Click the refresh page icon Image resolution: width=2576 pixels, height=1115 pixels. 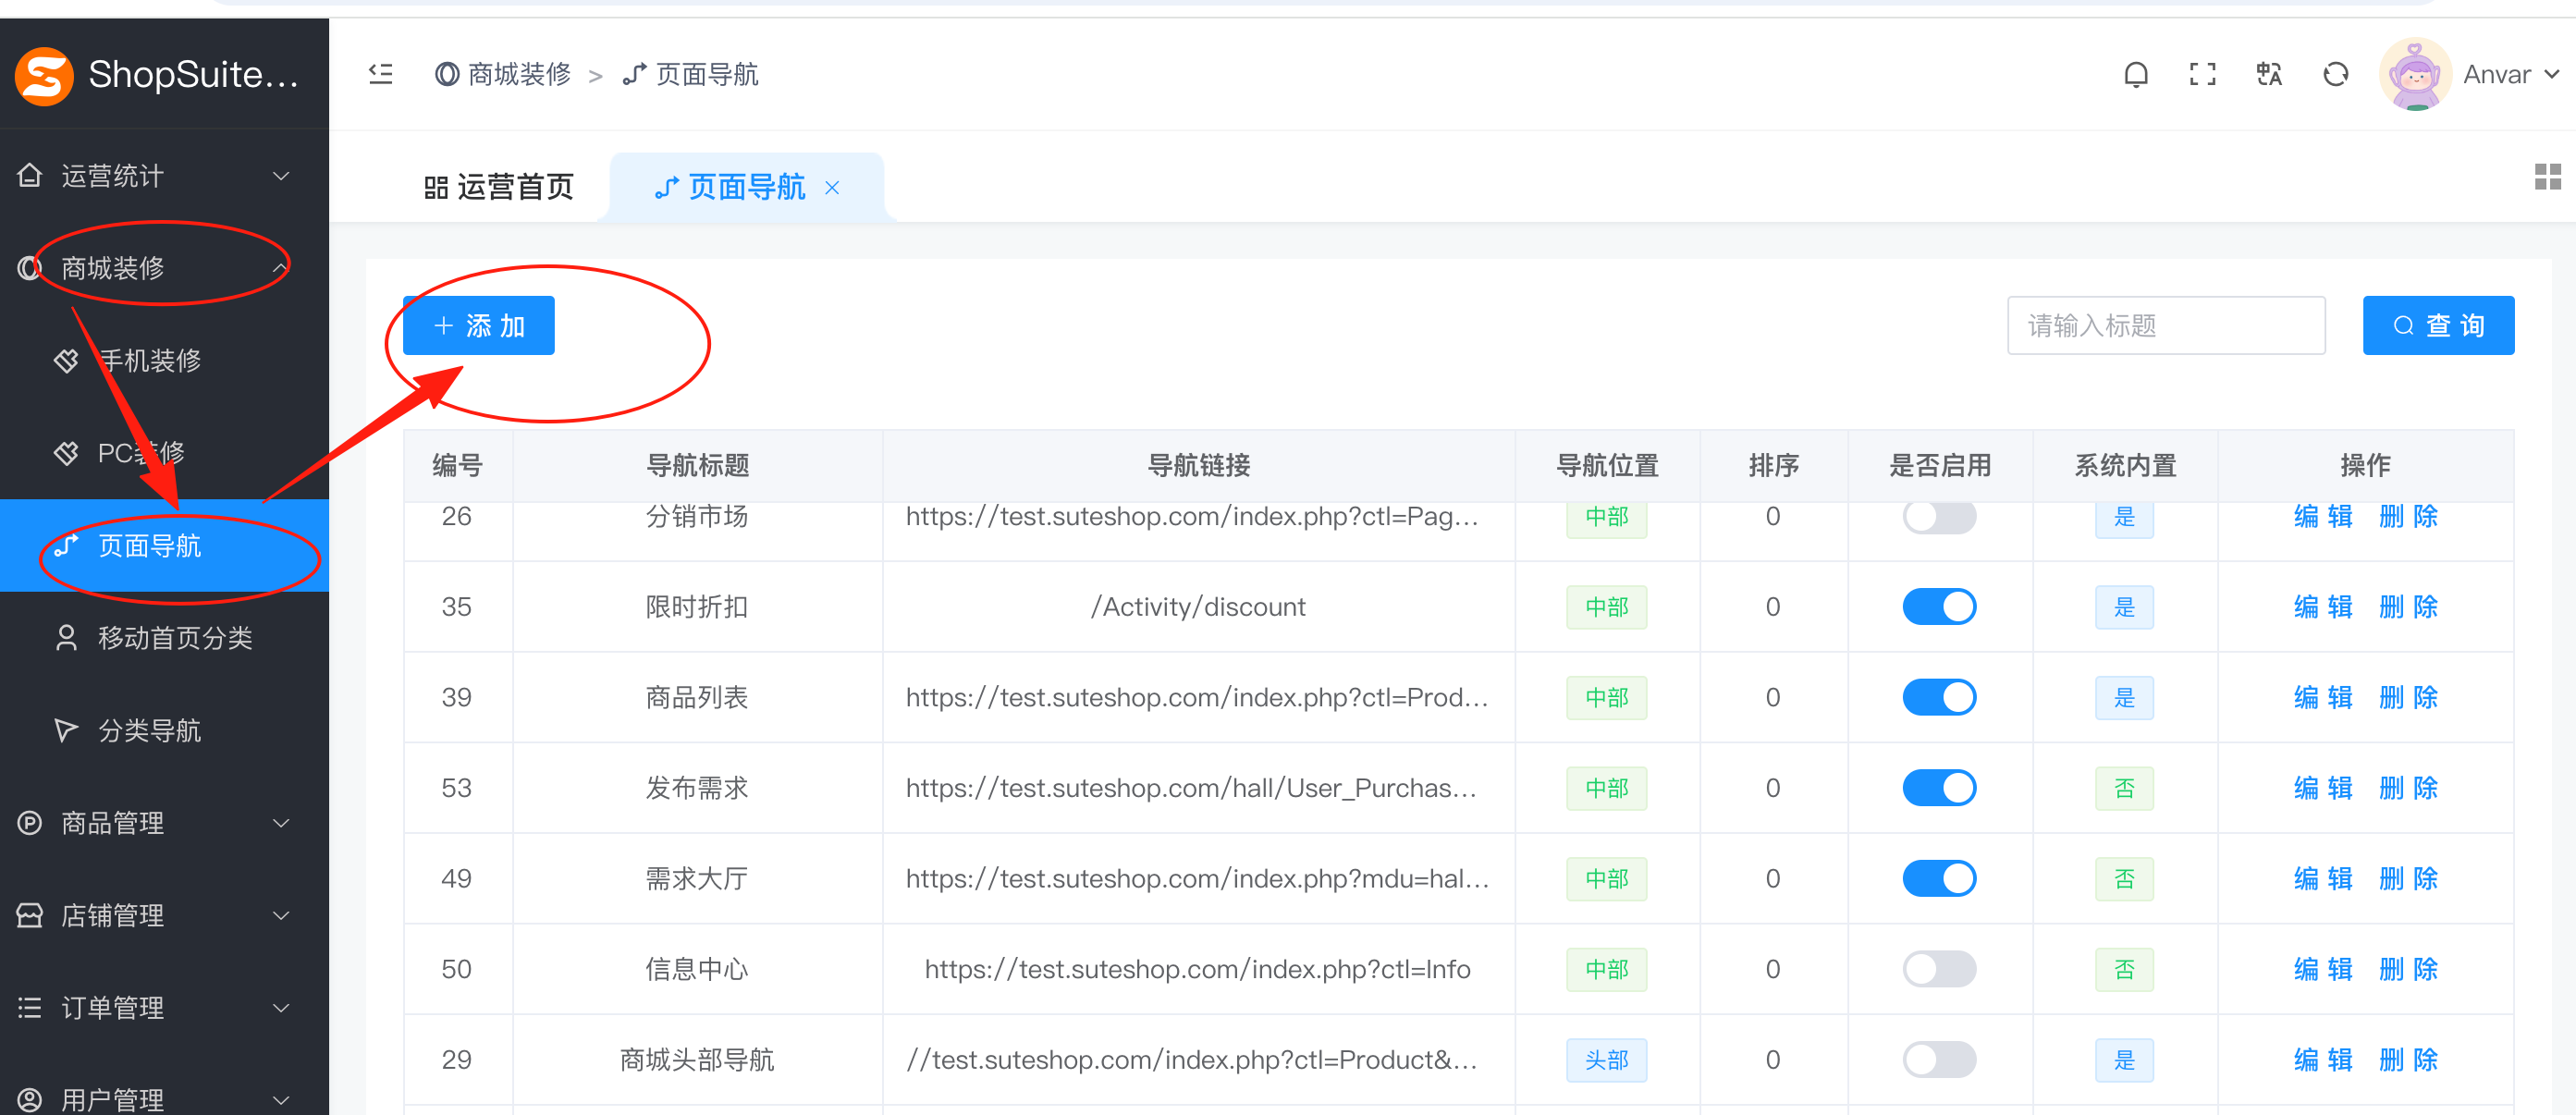(2335, 75)
